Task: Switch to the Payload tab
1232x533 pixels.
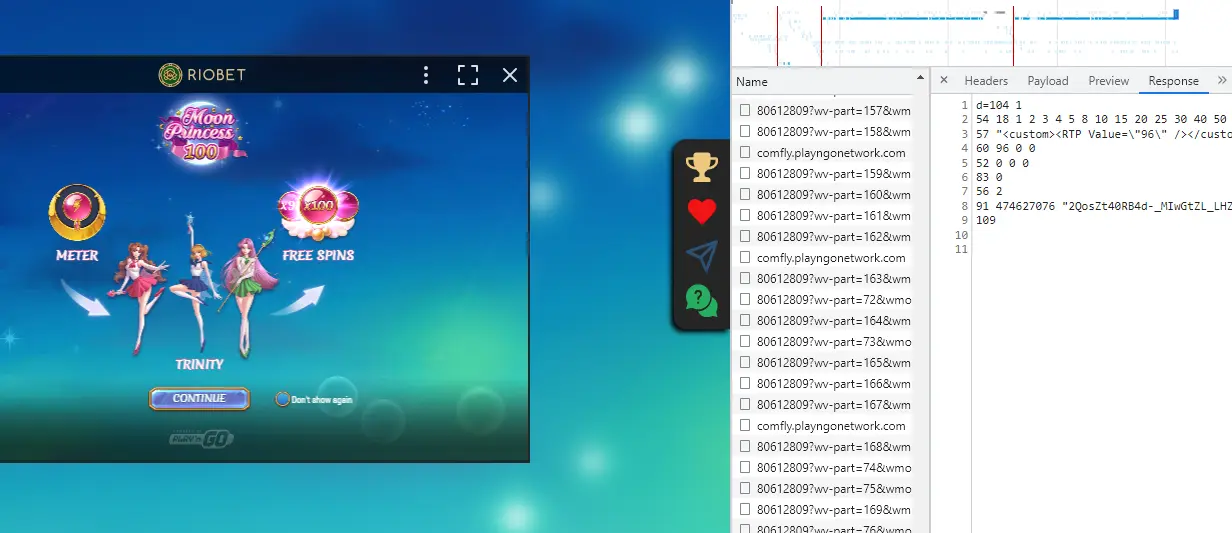Action: (1048, 81)
